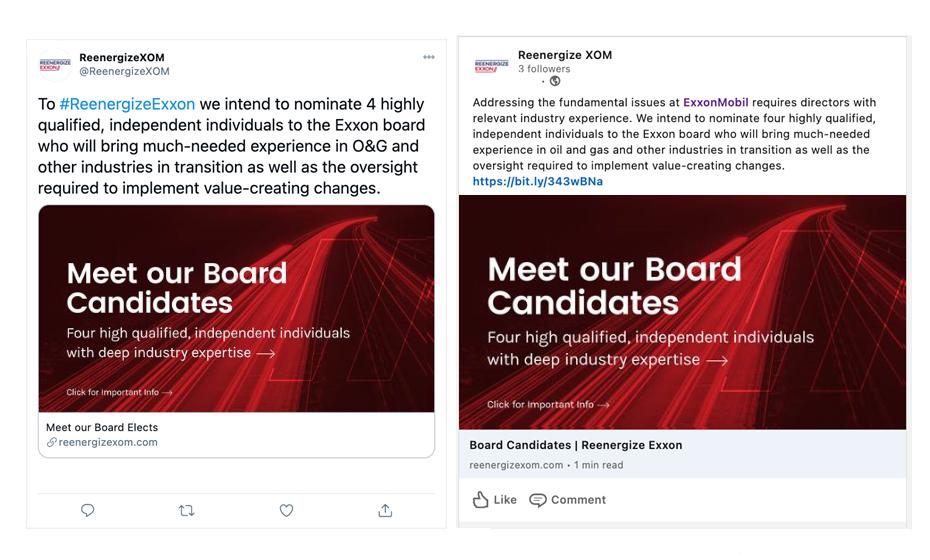This screenshot has height=560, width=930.
Task: Click the Reenergize XOM LinkedIn logo avatar
Action: click(x=490, y=65)
